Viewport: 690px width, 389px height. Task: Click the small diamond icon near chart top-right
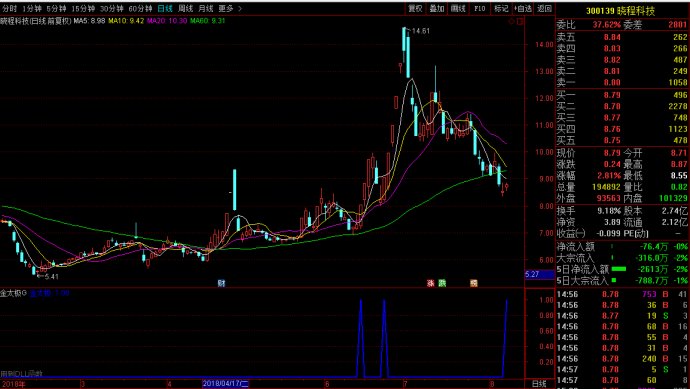coord(511,21)
